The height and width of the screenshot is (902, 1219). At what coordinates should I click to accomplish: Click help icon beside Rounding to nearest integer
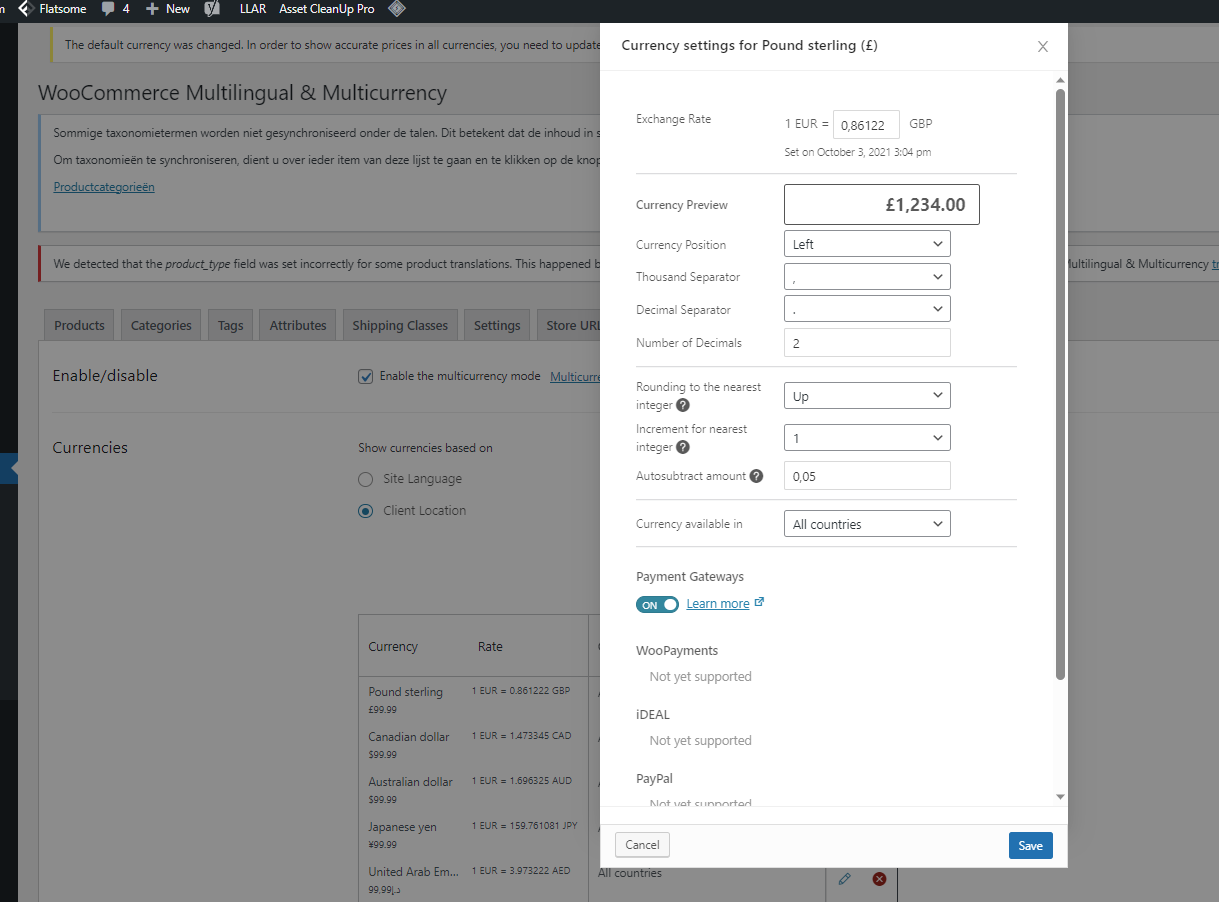[683, 405]
